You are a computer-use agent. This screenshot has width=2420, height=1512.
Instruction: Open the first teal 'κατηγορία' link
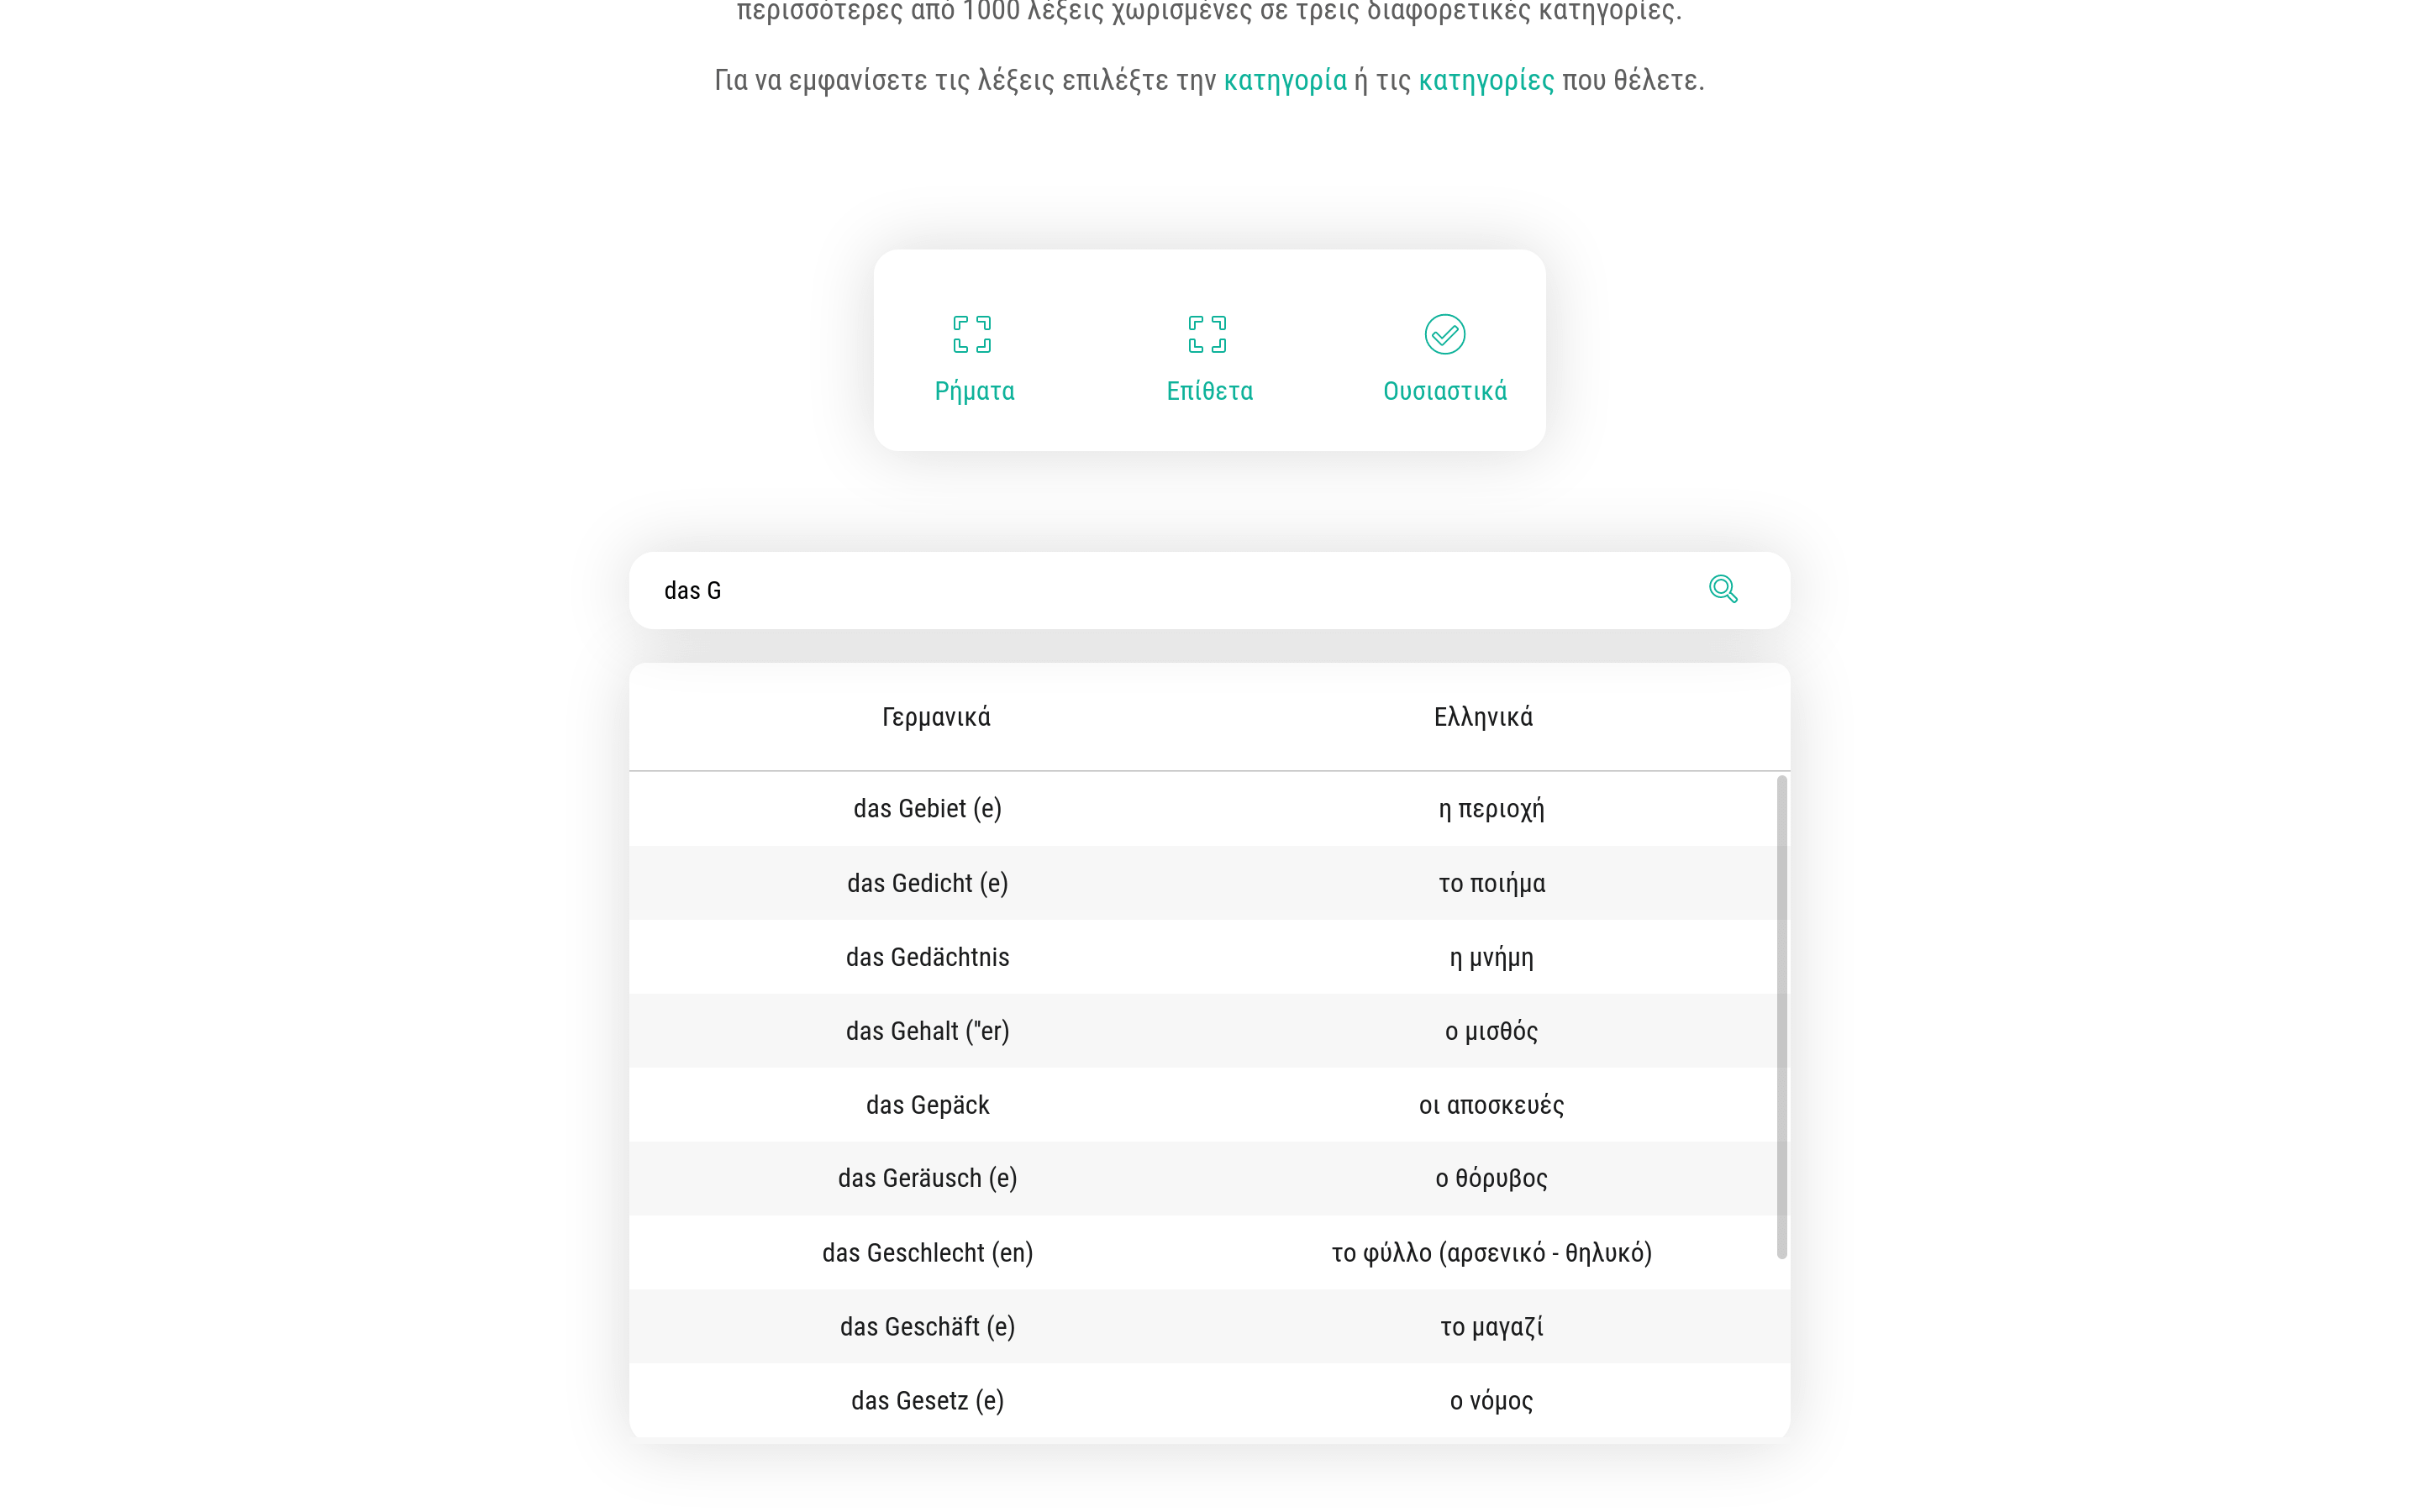pyautogui.click(x=1285, y=80)
